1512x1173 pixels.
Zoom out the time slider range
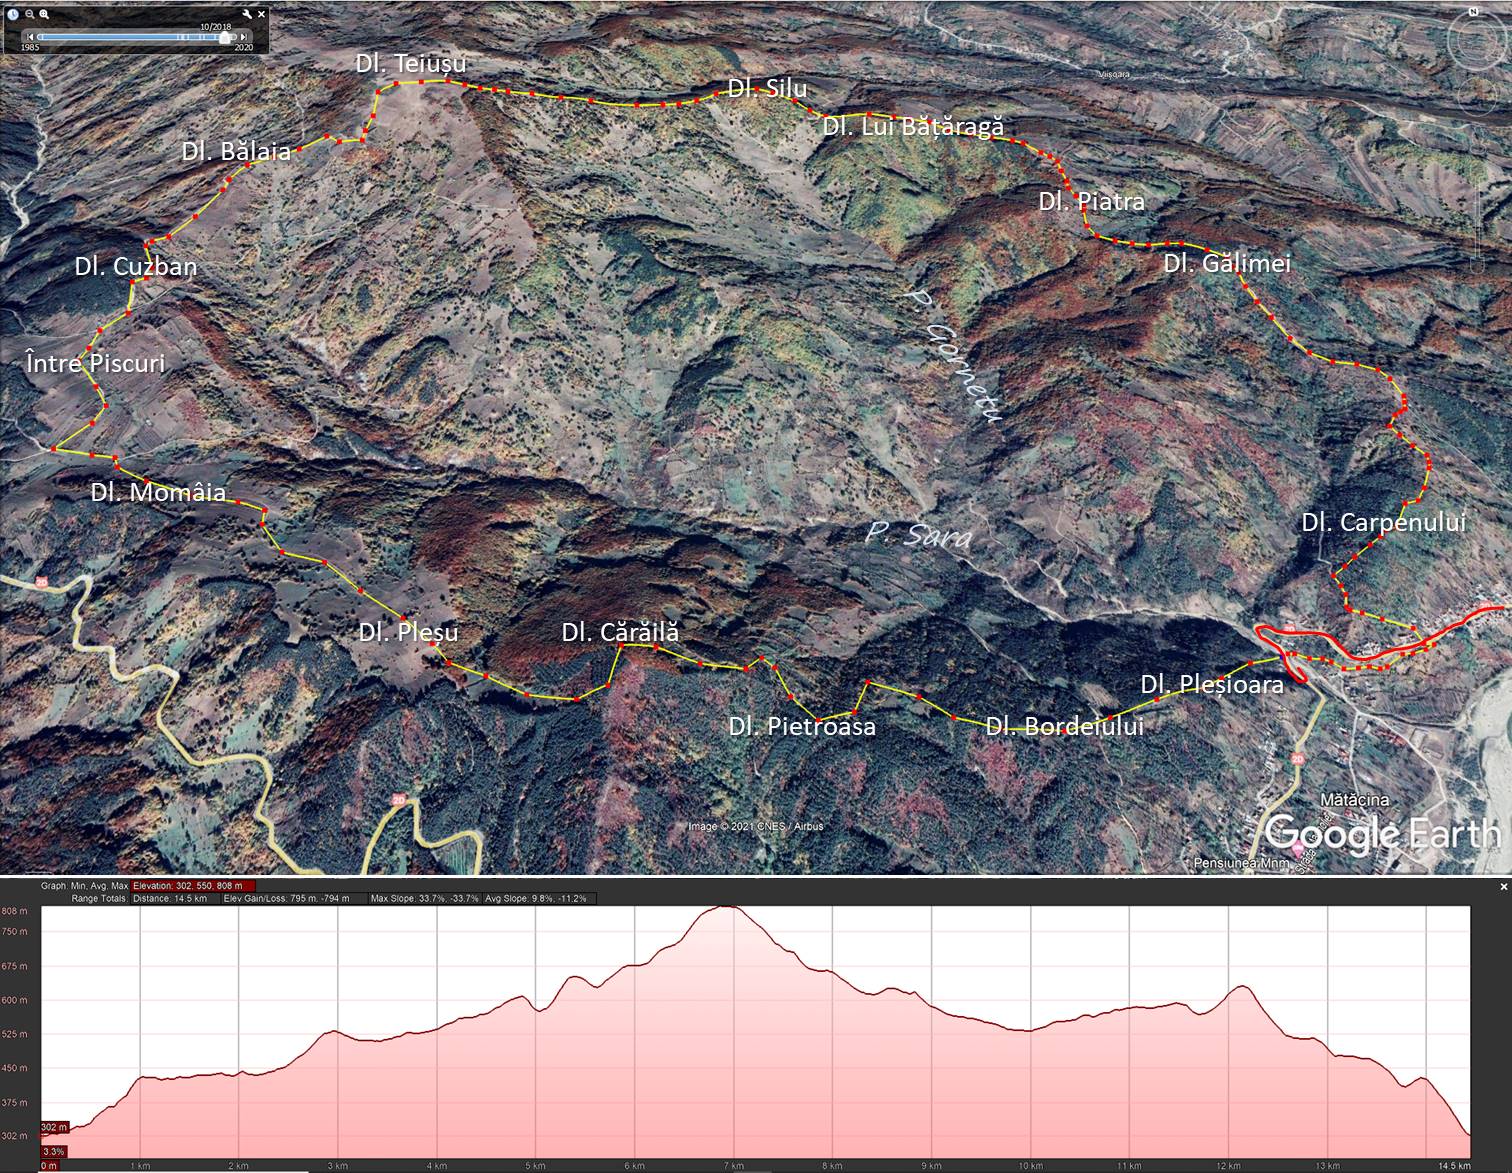(29, 14)
